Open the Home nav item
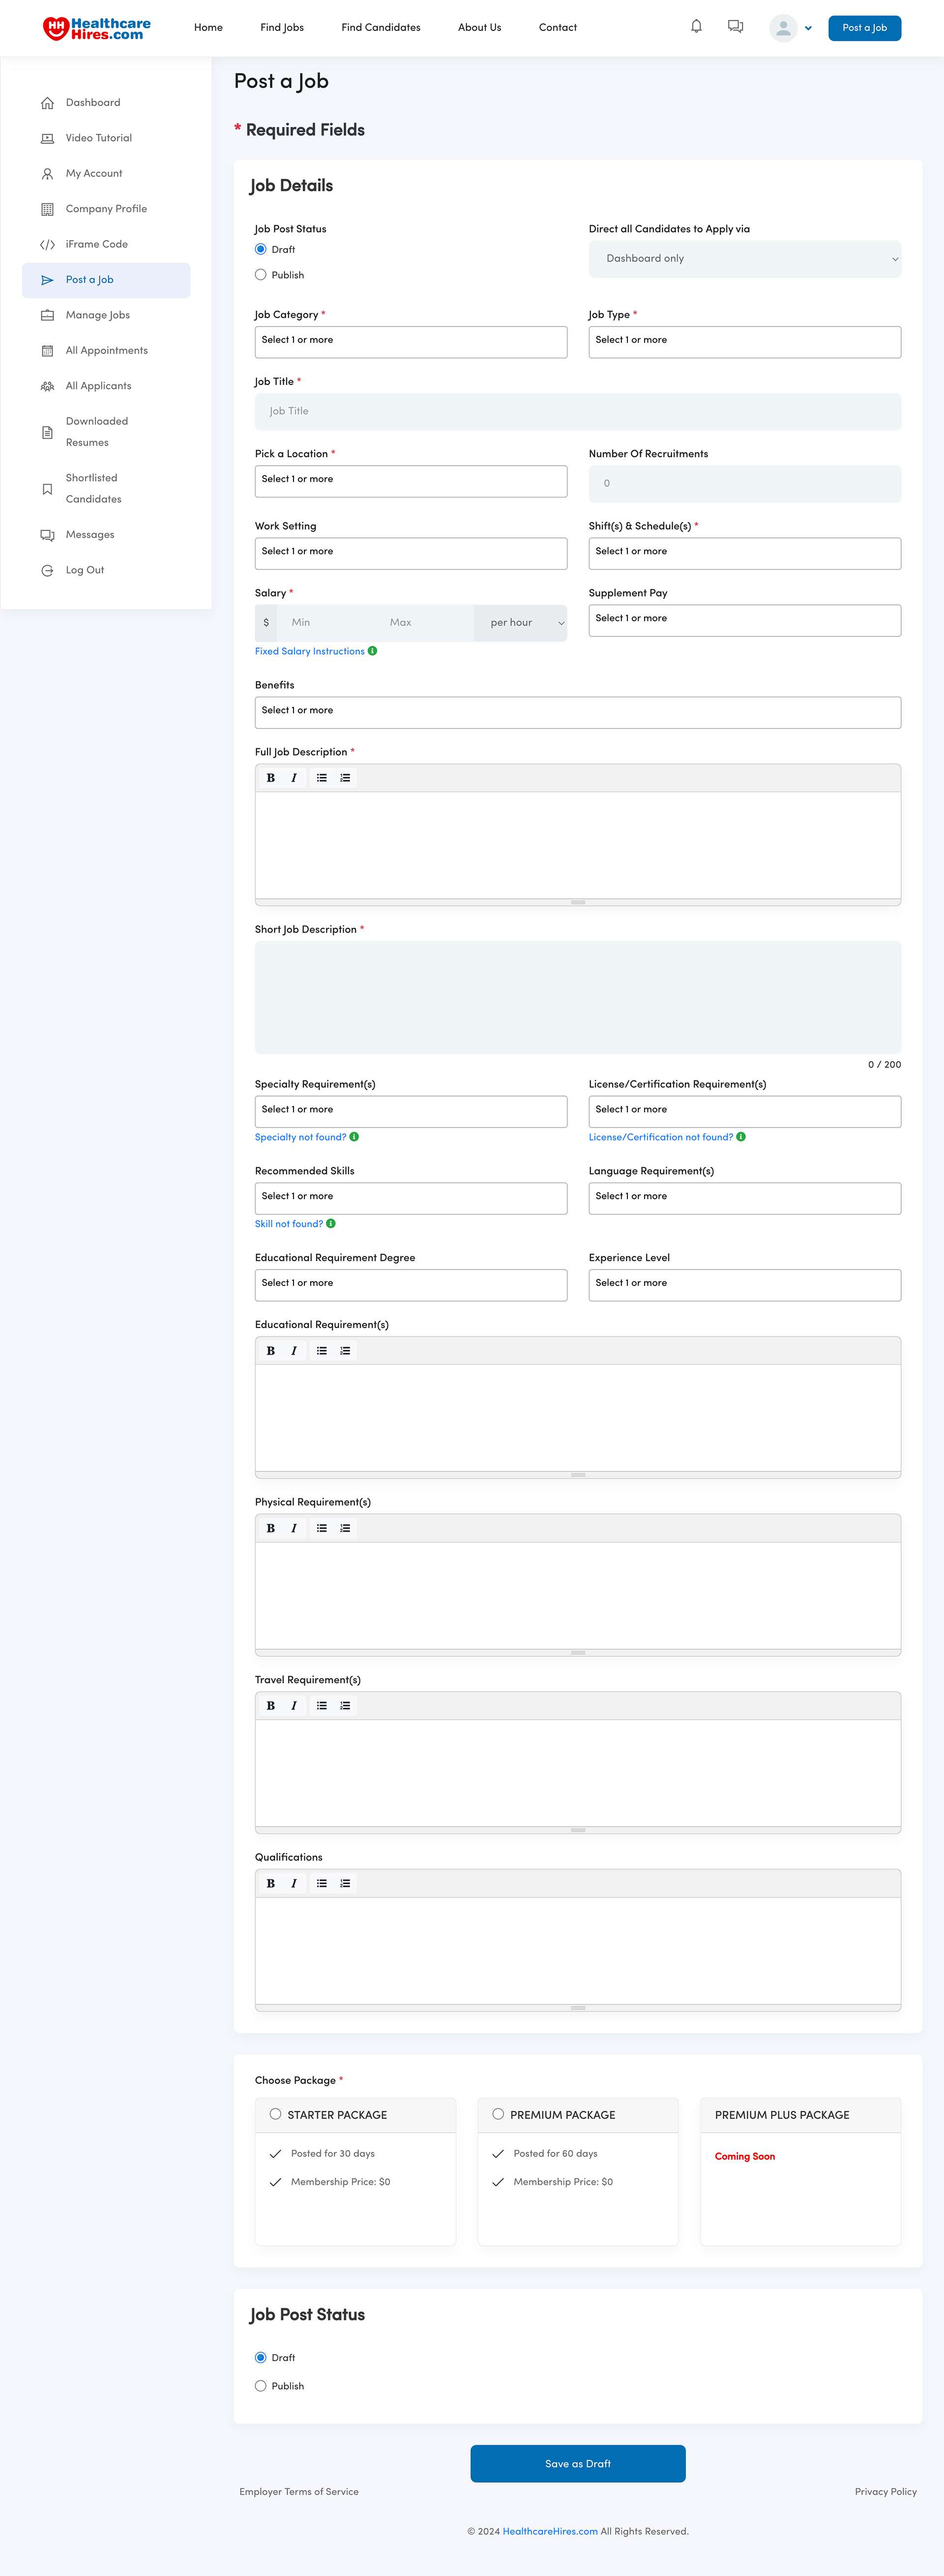The height and width of the screenshot is (2576, 944). [x=208, y=28]
